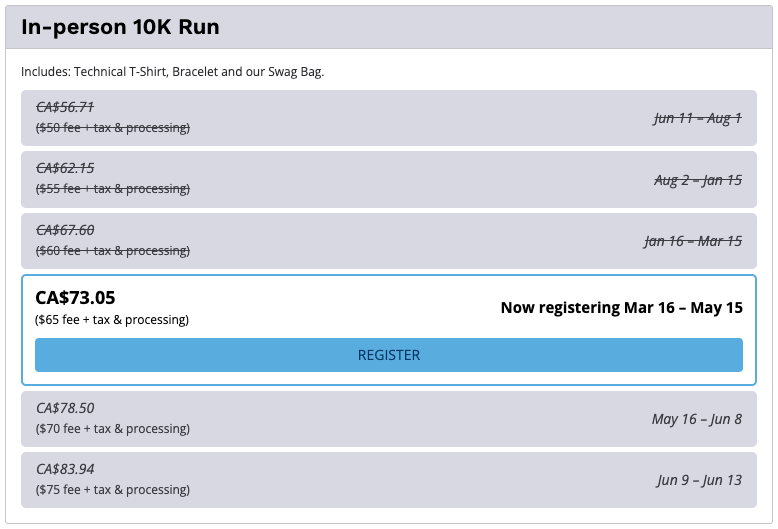Viewport: 778px width, 529px height.
Task: Click the Jun 11 – Aug 1 date range
Action: (x=697, y=118)
